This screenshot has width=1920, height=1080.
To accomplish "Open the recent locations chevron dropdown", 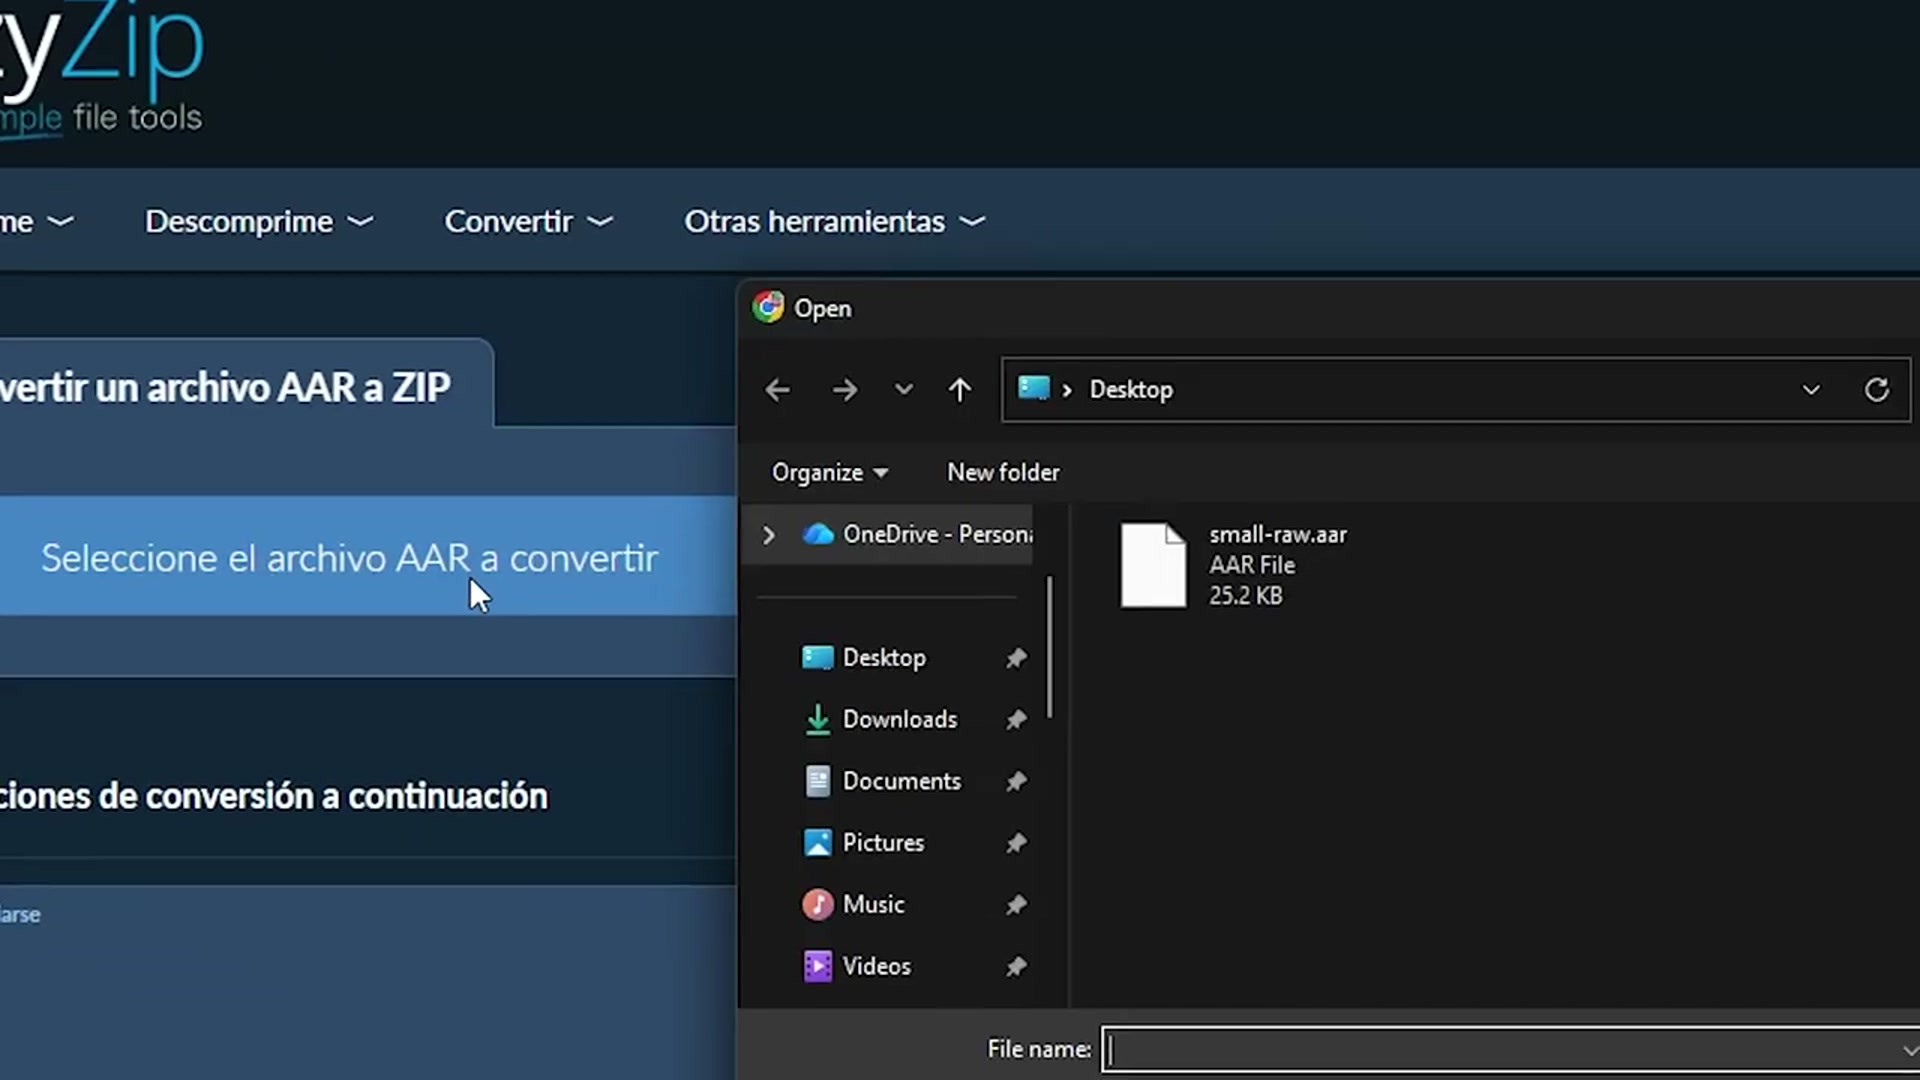I will click(904, 389).
